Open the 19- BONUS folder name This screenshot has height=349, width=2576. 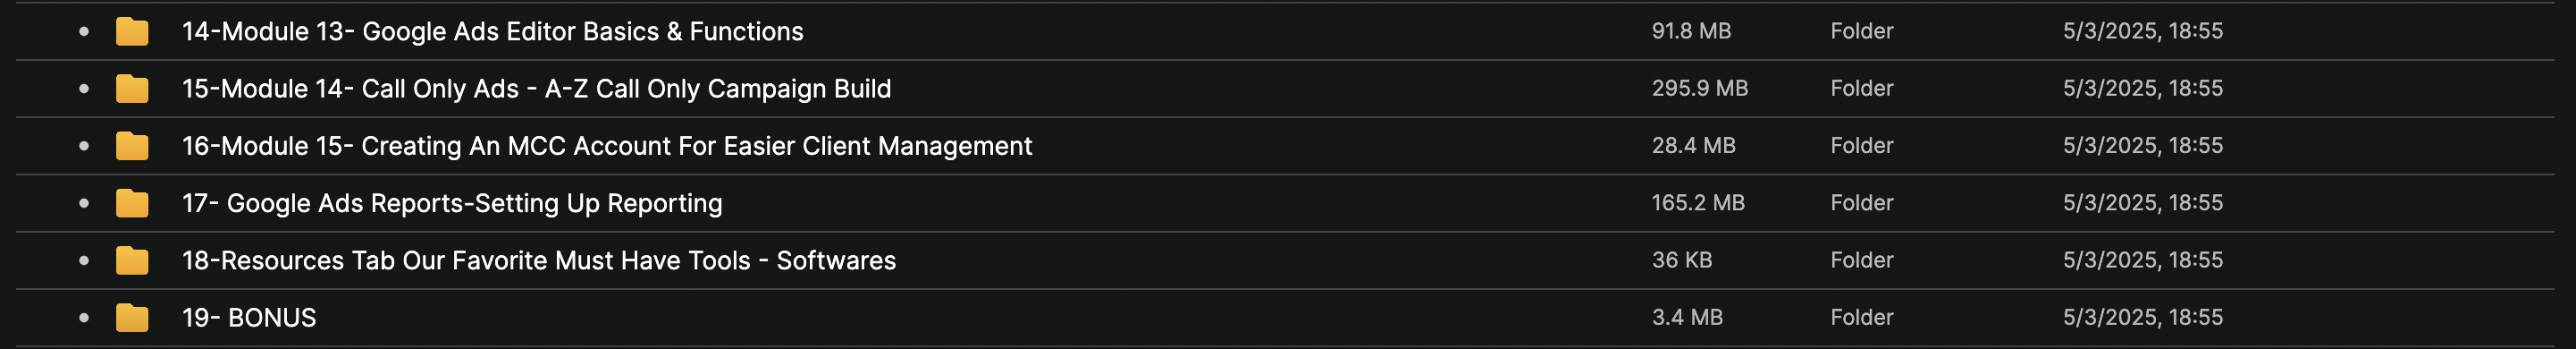click(249, 318)
